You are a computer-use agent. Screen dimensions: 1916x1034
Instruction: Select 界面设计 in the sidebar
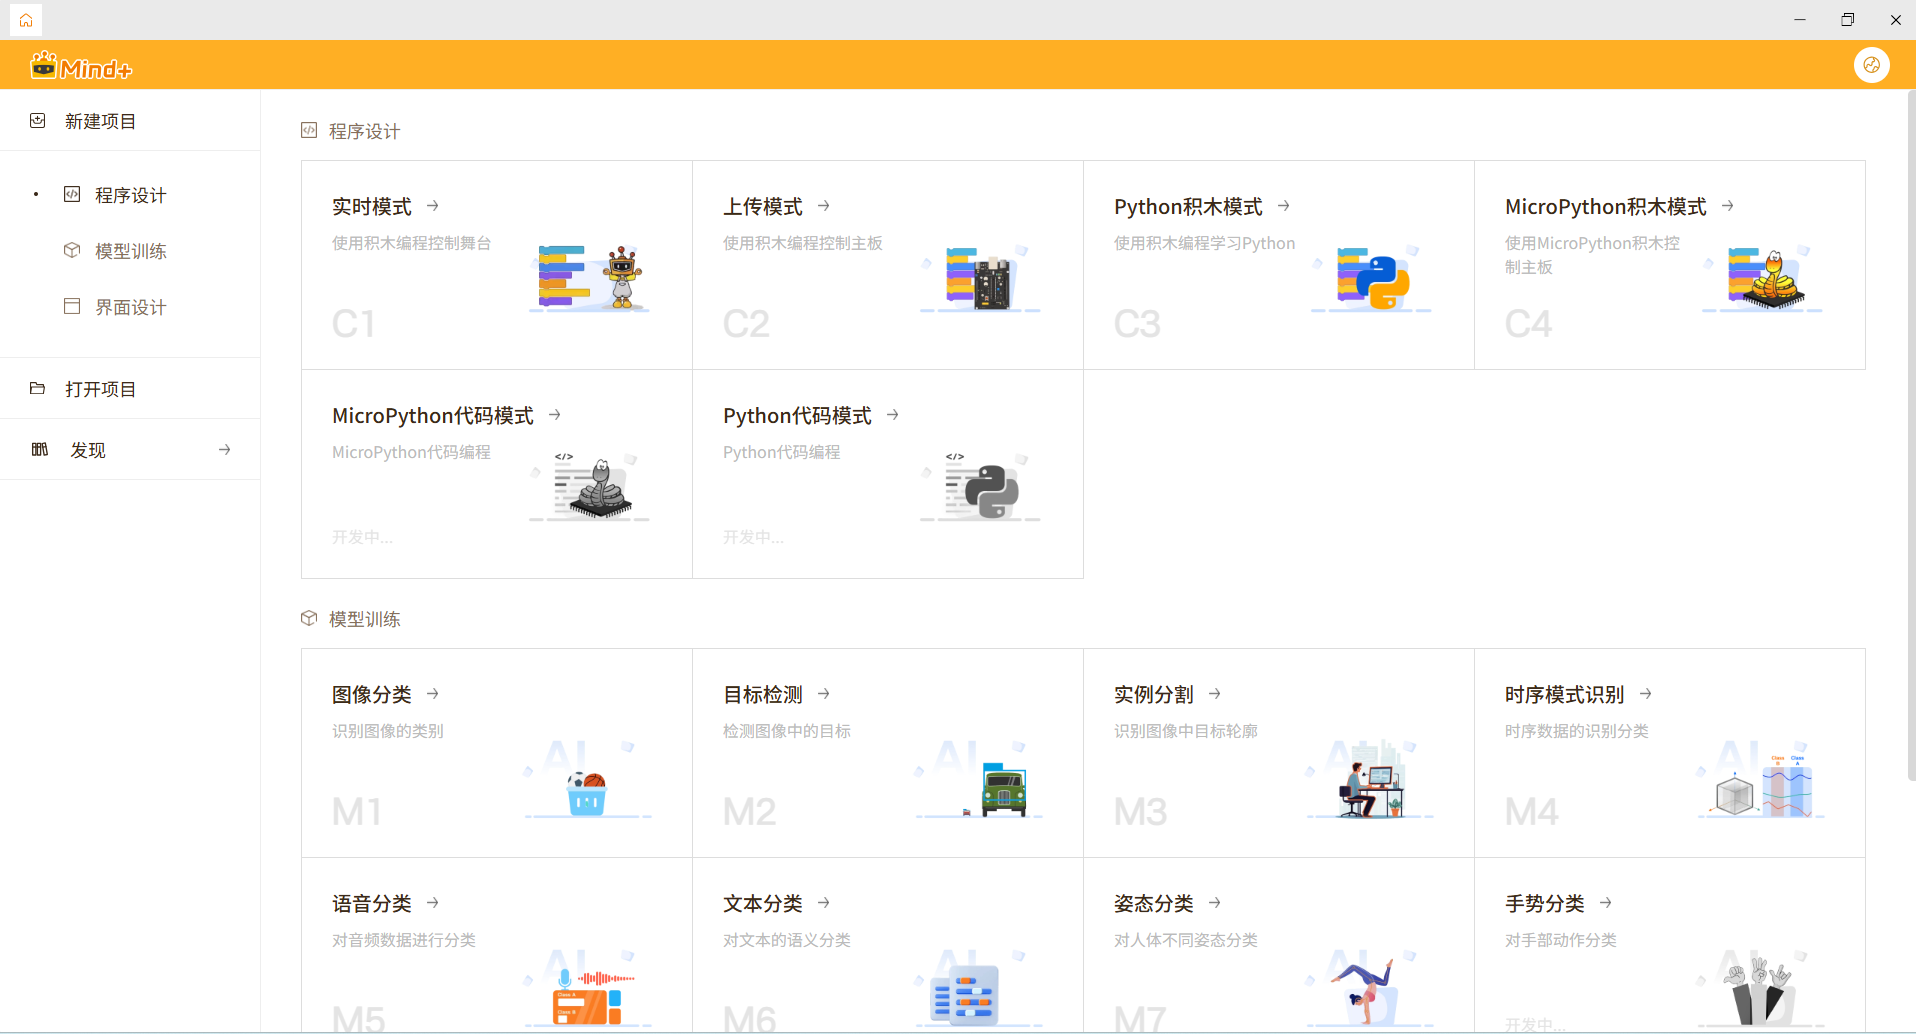[x=130, y=307]
